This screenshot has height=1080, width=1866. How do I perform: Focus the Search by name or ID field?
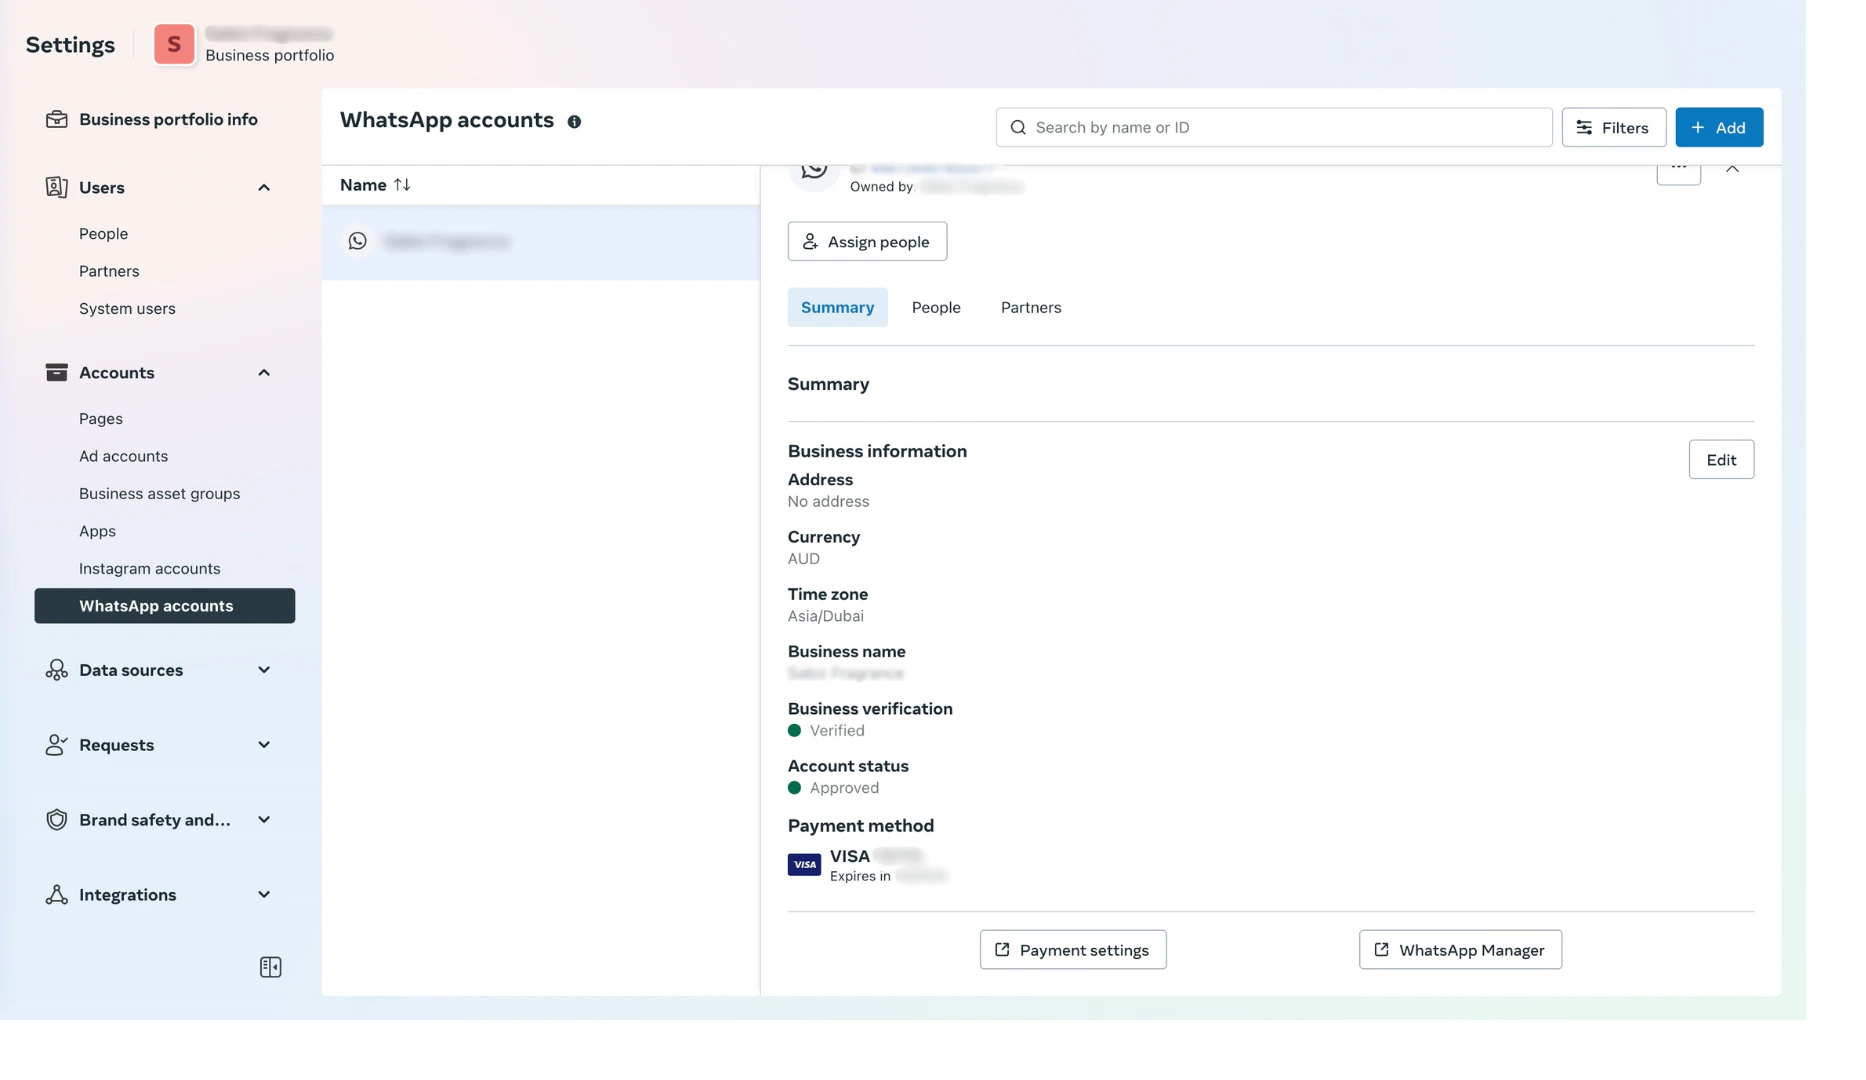pos(1274,127)
